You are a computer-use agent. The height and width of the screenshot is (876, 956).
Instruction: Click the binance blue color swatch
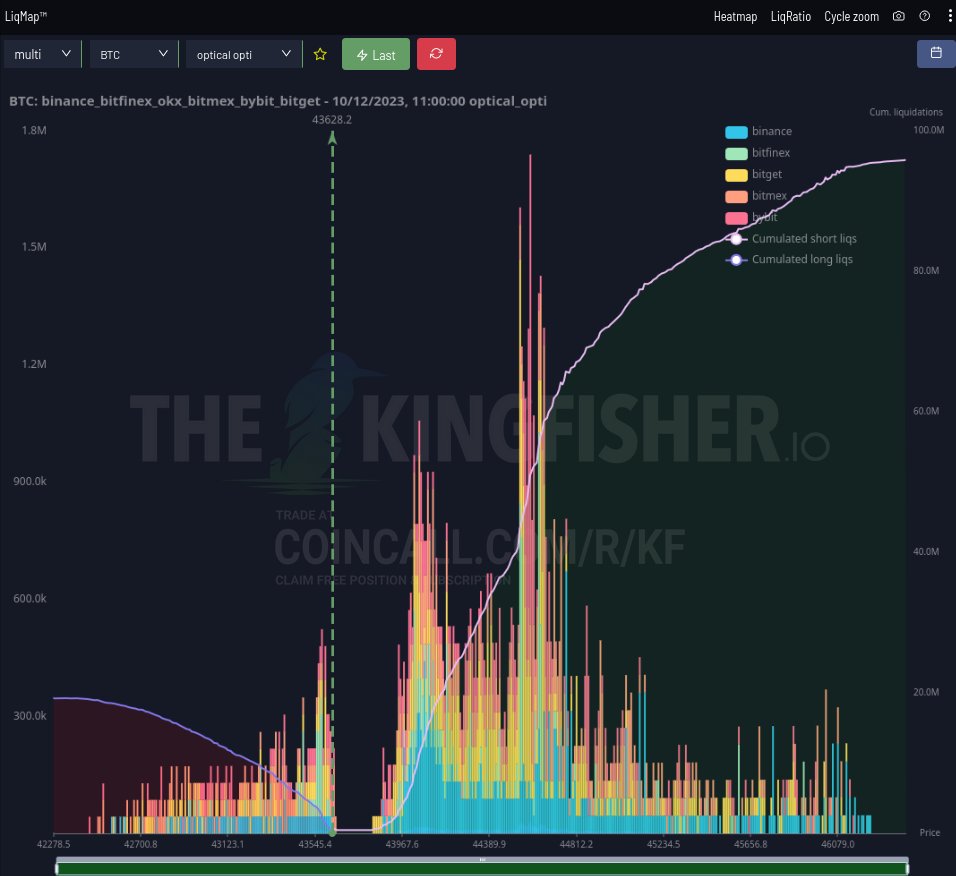click(736, 132)
